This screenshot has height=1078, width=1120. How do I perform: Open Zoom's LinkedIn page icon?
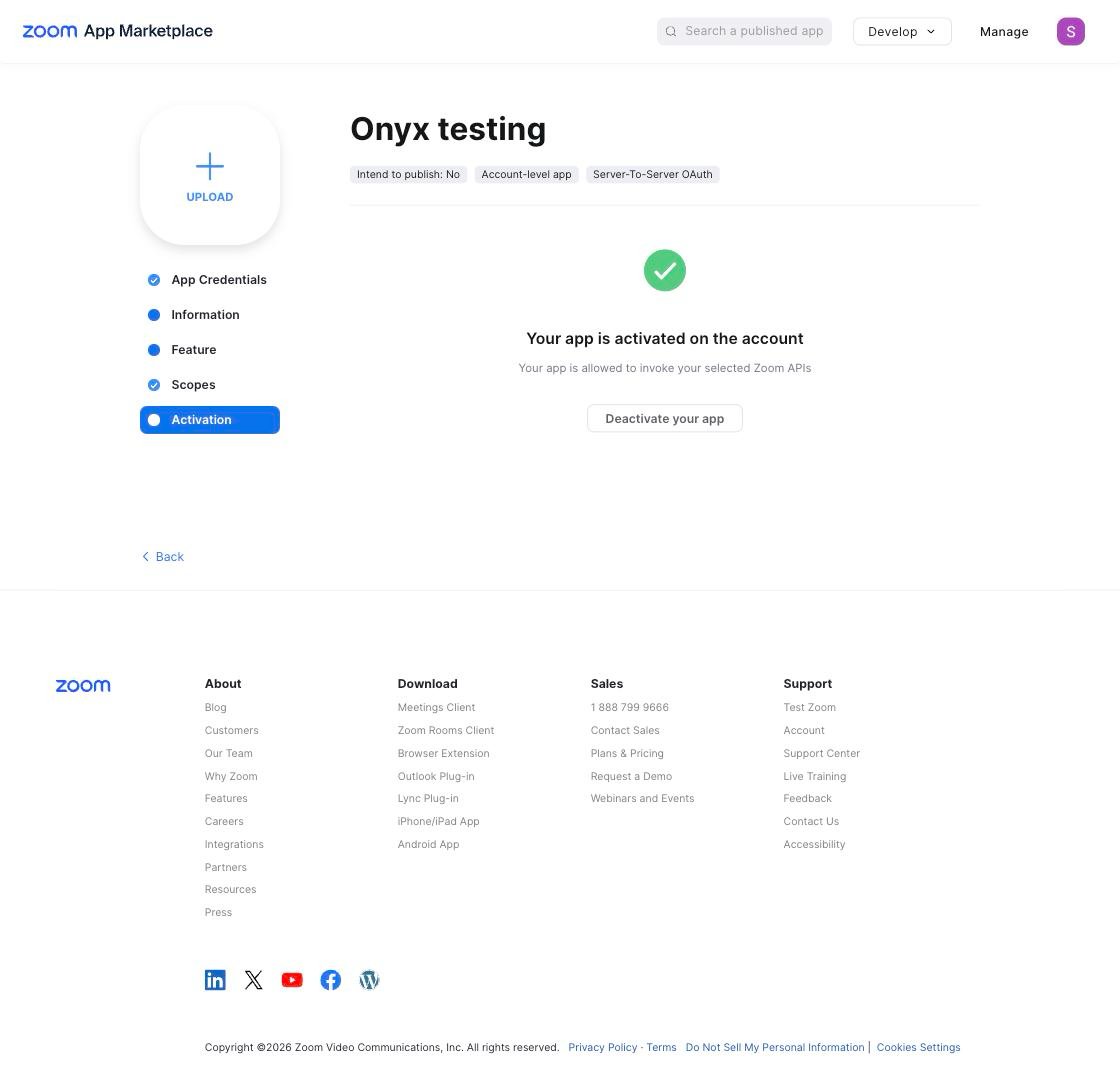[x=215, y=979]
